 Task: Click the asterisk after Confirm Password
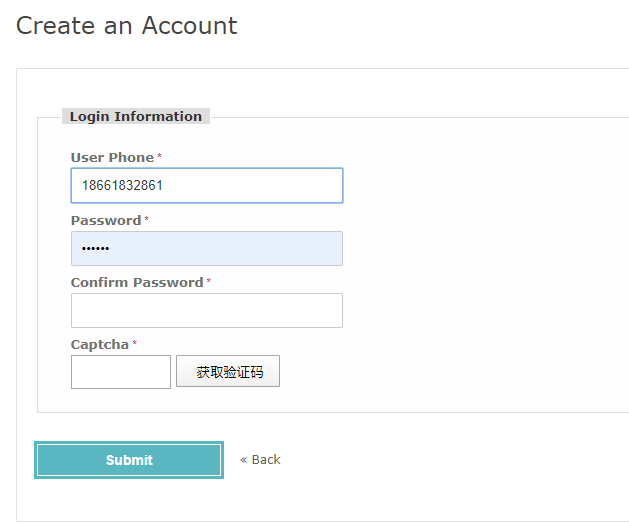pos(209,280)
